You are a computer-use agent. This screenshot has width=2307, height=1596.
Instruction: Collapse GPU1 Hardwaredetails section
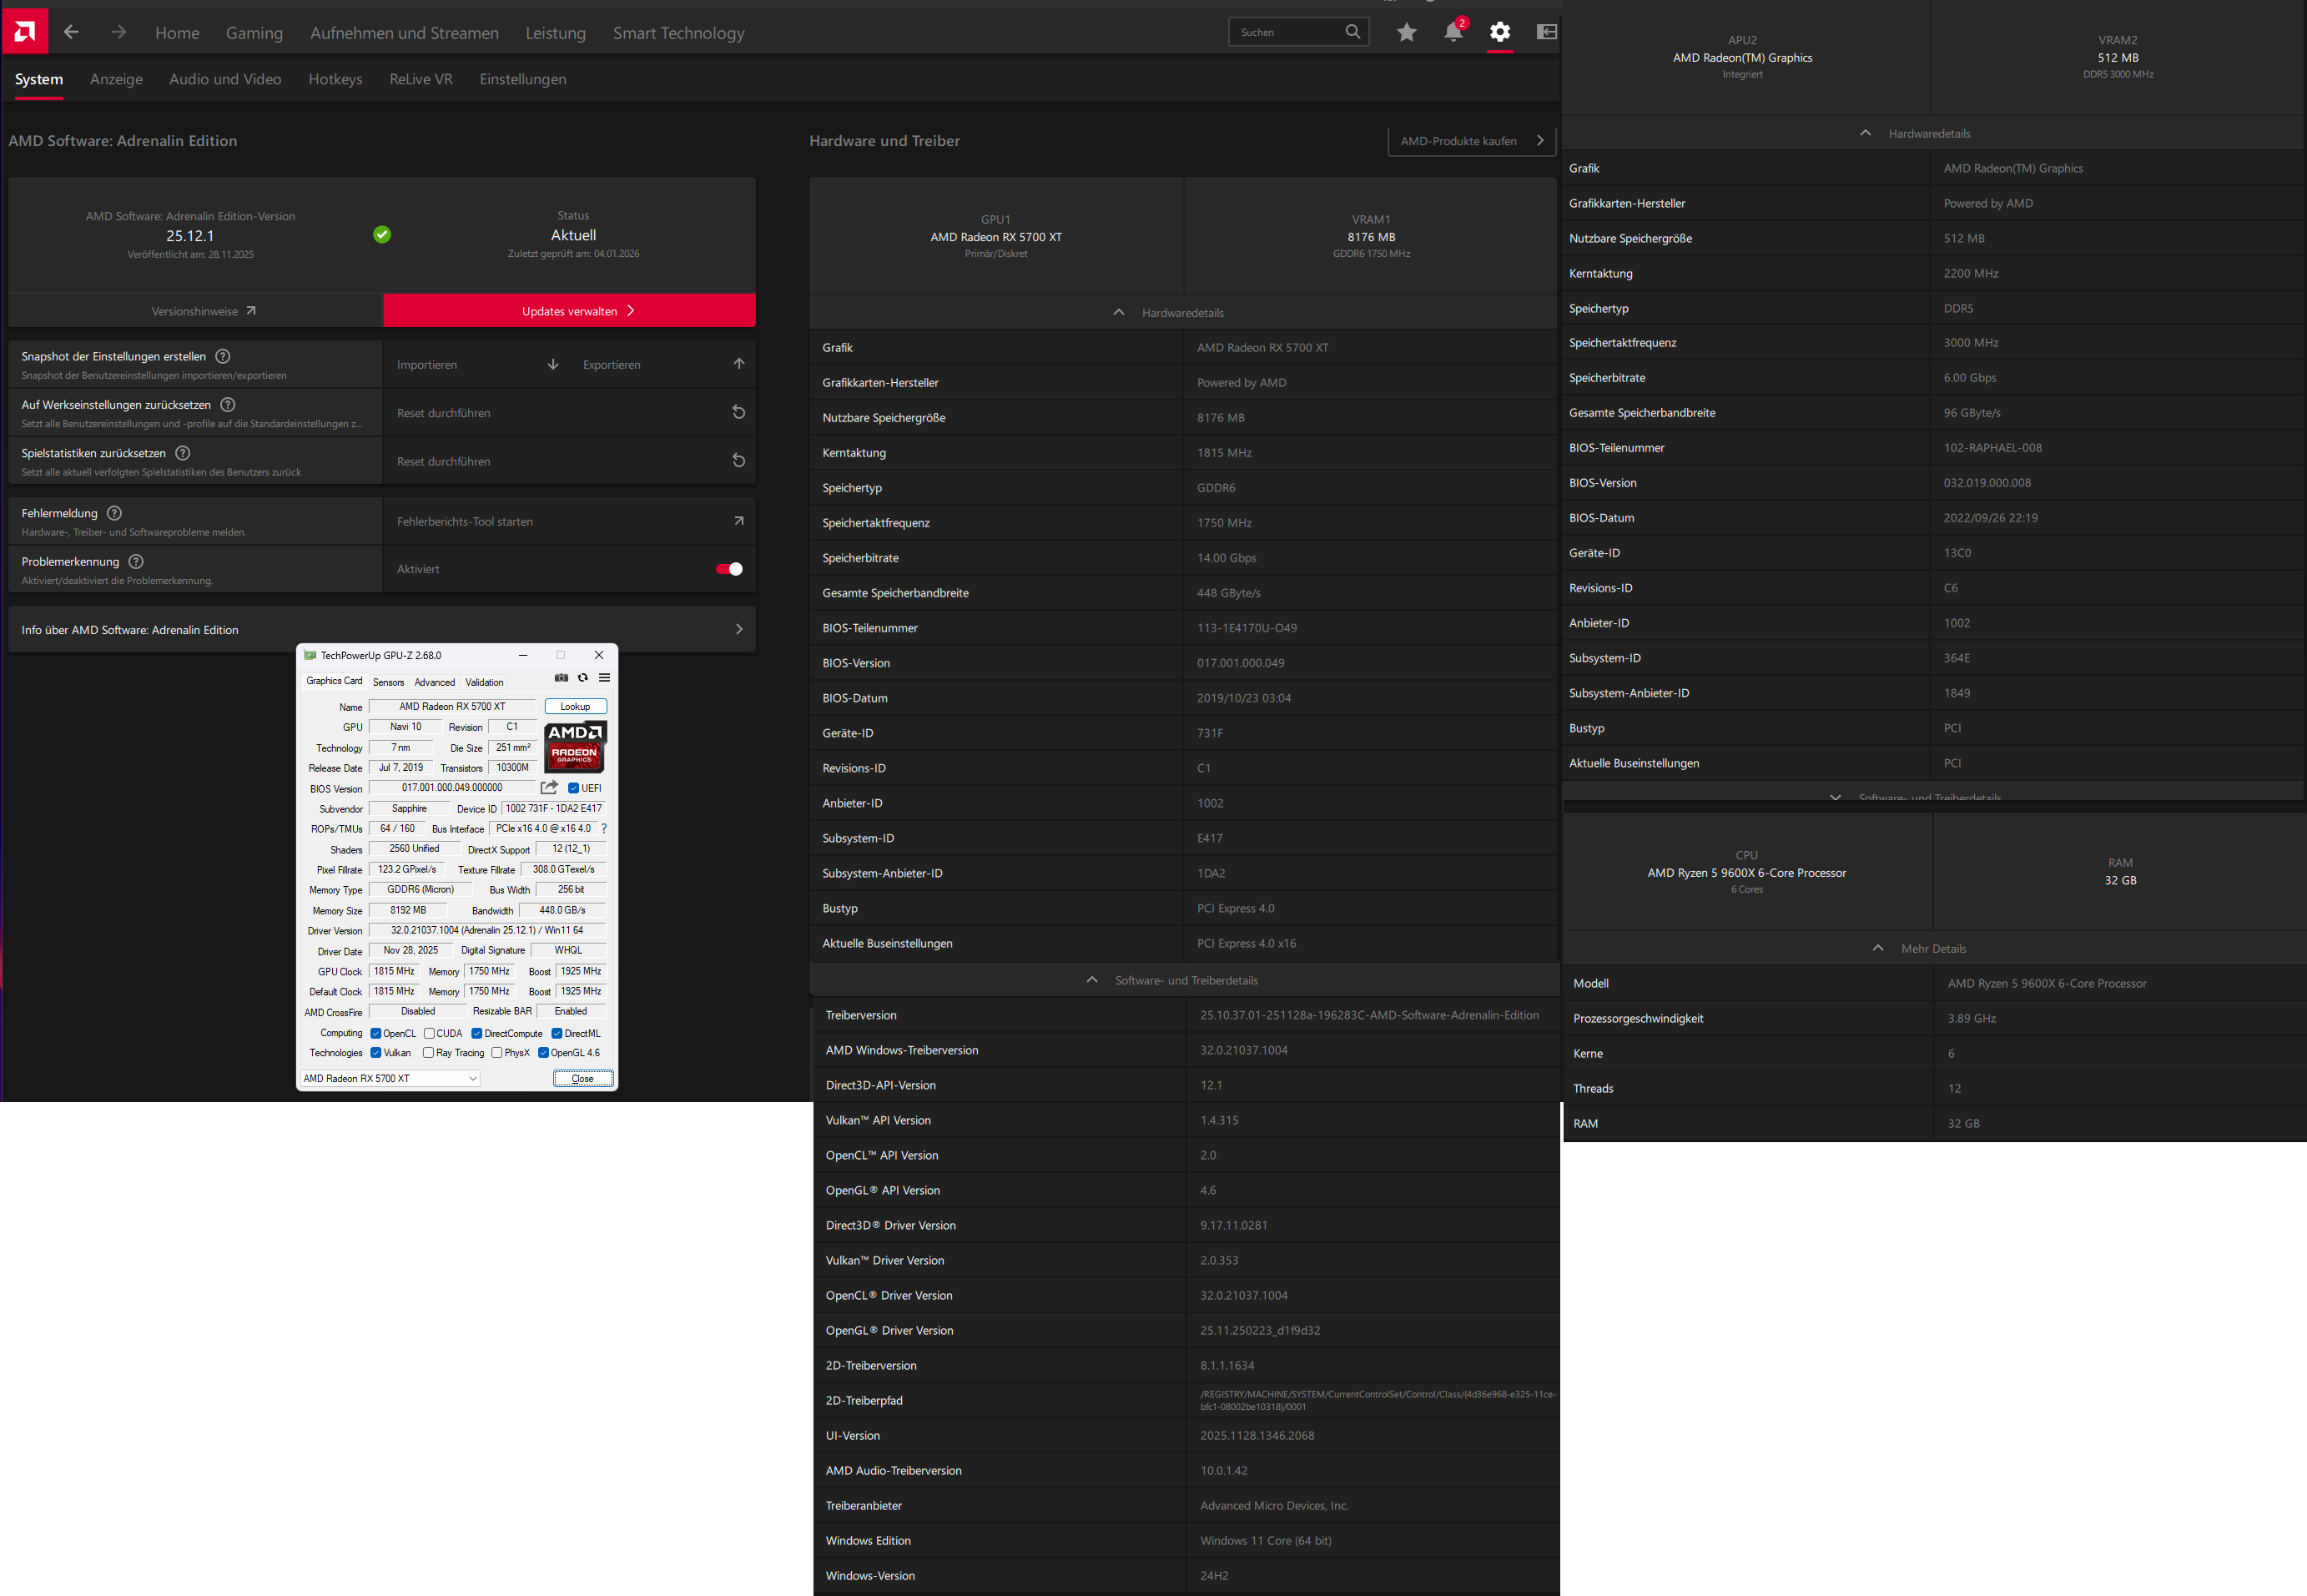[1183, 312]
